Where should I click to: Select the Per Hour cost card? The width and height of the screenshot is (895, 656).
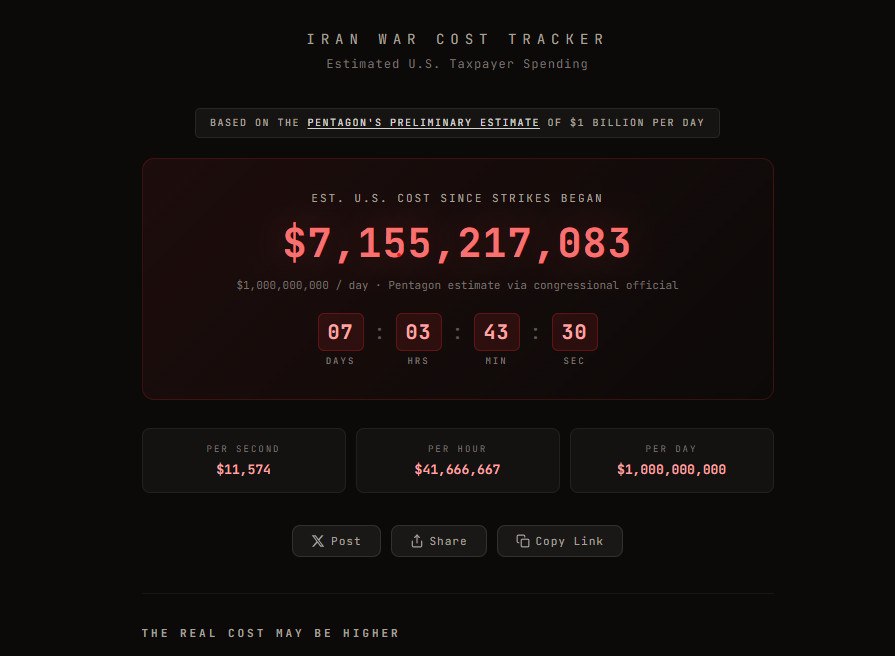point(457,460)
